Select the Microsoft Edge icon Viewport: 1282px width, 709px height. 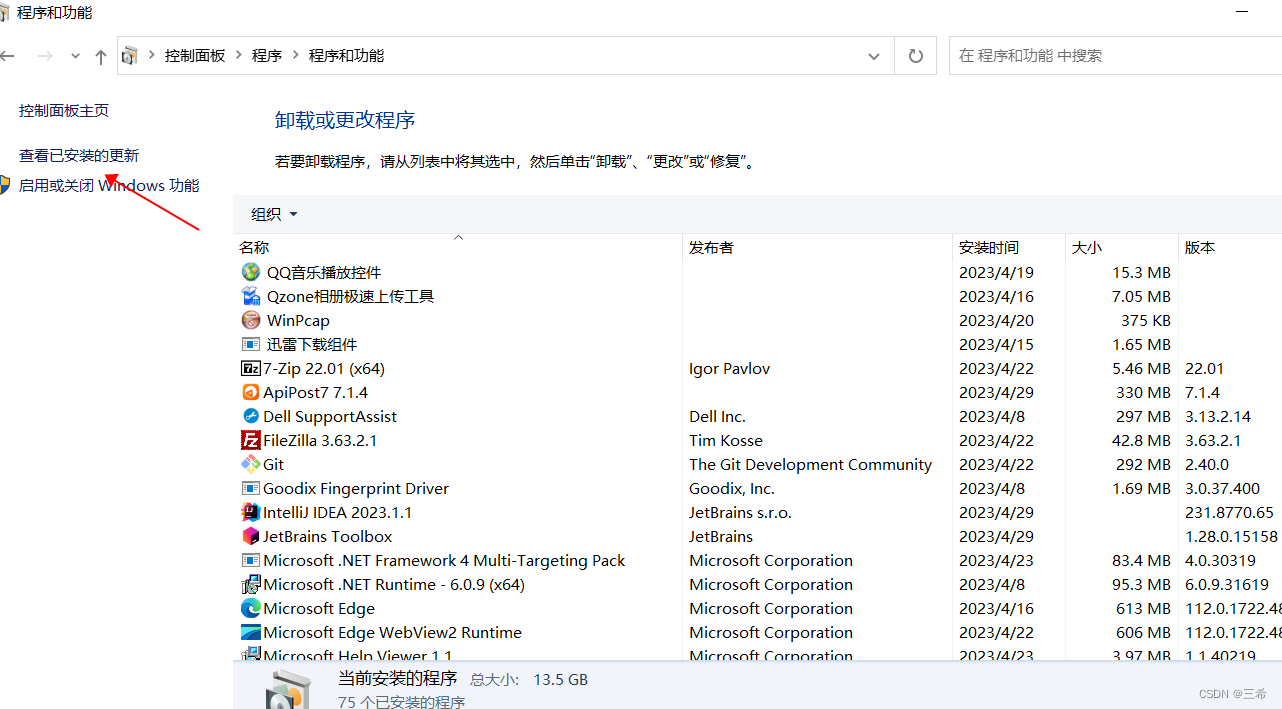[x=251, y=608]
